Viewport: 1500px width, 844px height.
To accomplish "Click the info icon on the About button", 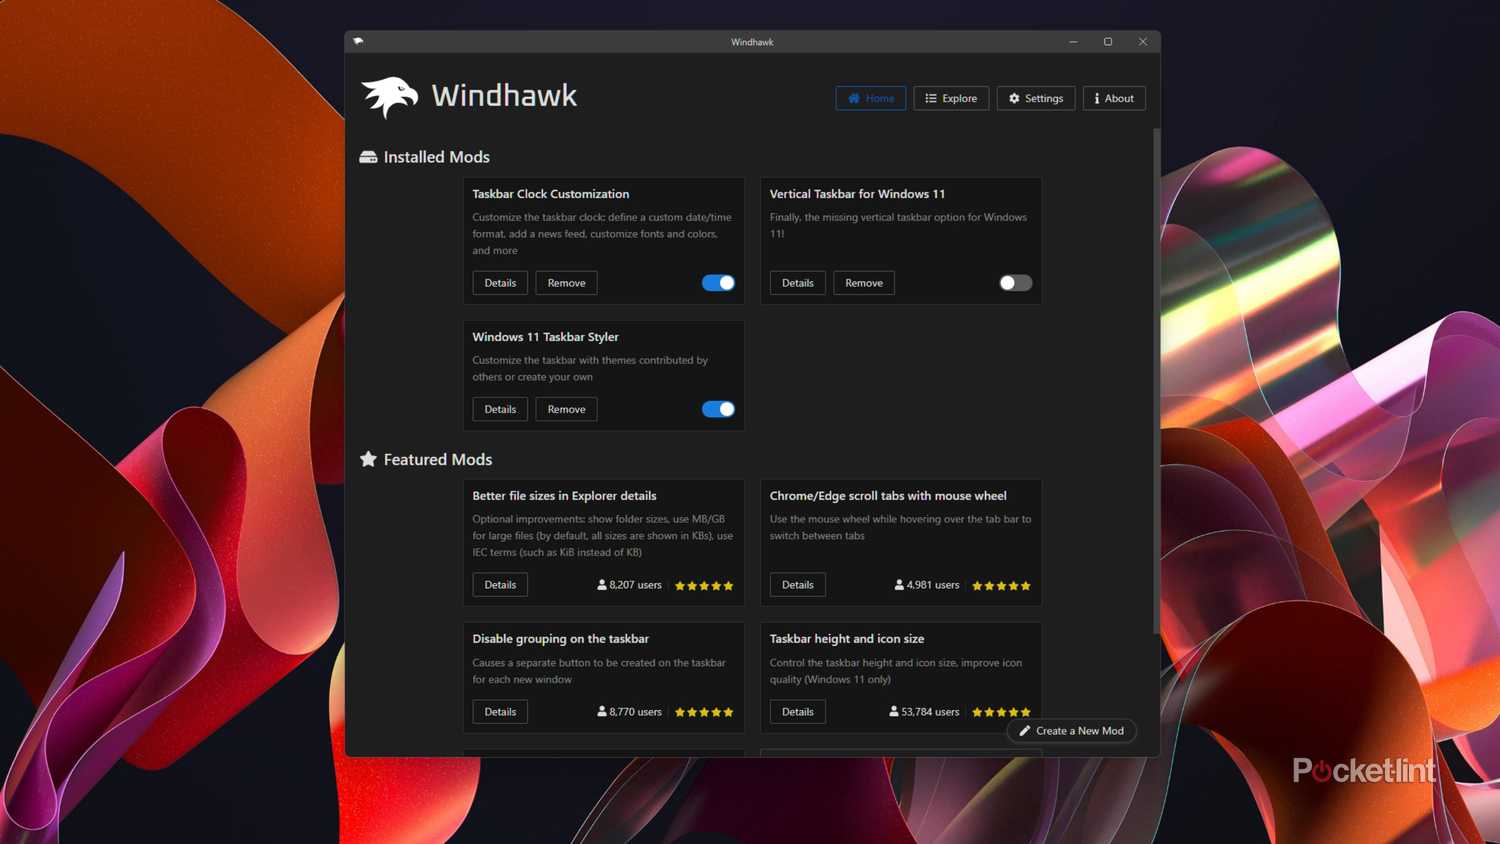I will tap(1096, 98).
